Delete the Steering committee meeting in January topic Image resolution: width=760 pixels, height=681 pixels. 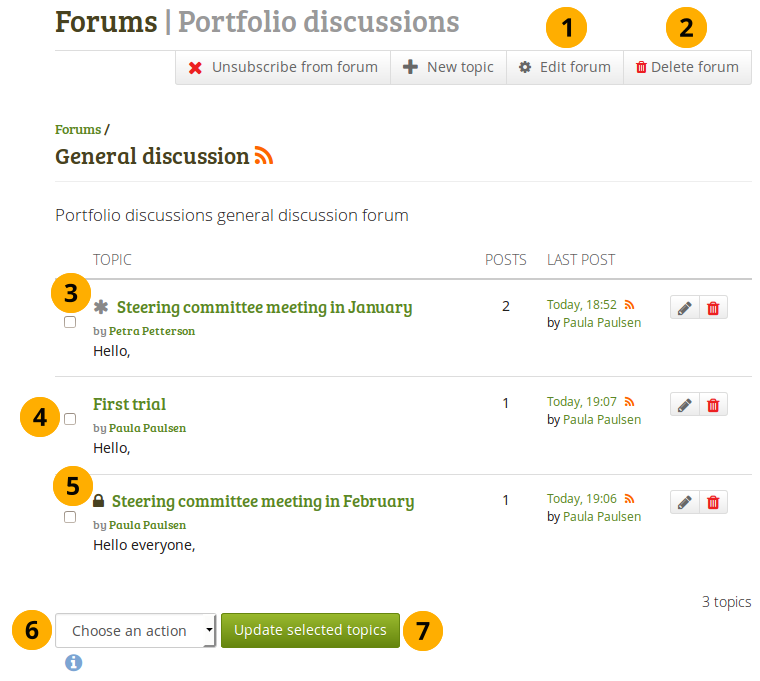pos(713,308)
